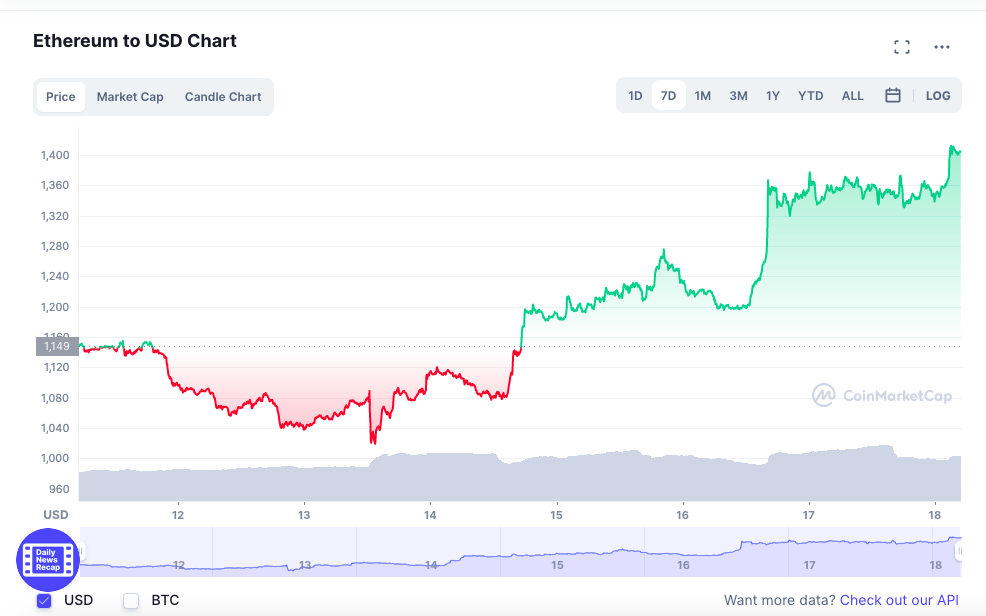Select the 1D time range

click(x=635, y=96)
